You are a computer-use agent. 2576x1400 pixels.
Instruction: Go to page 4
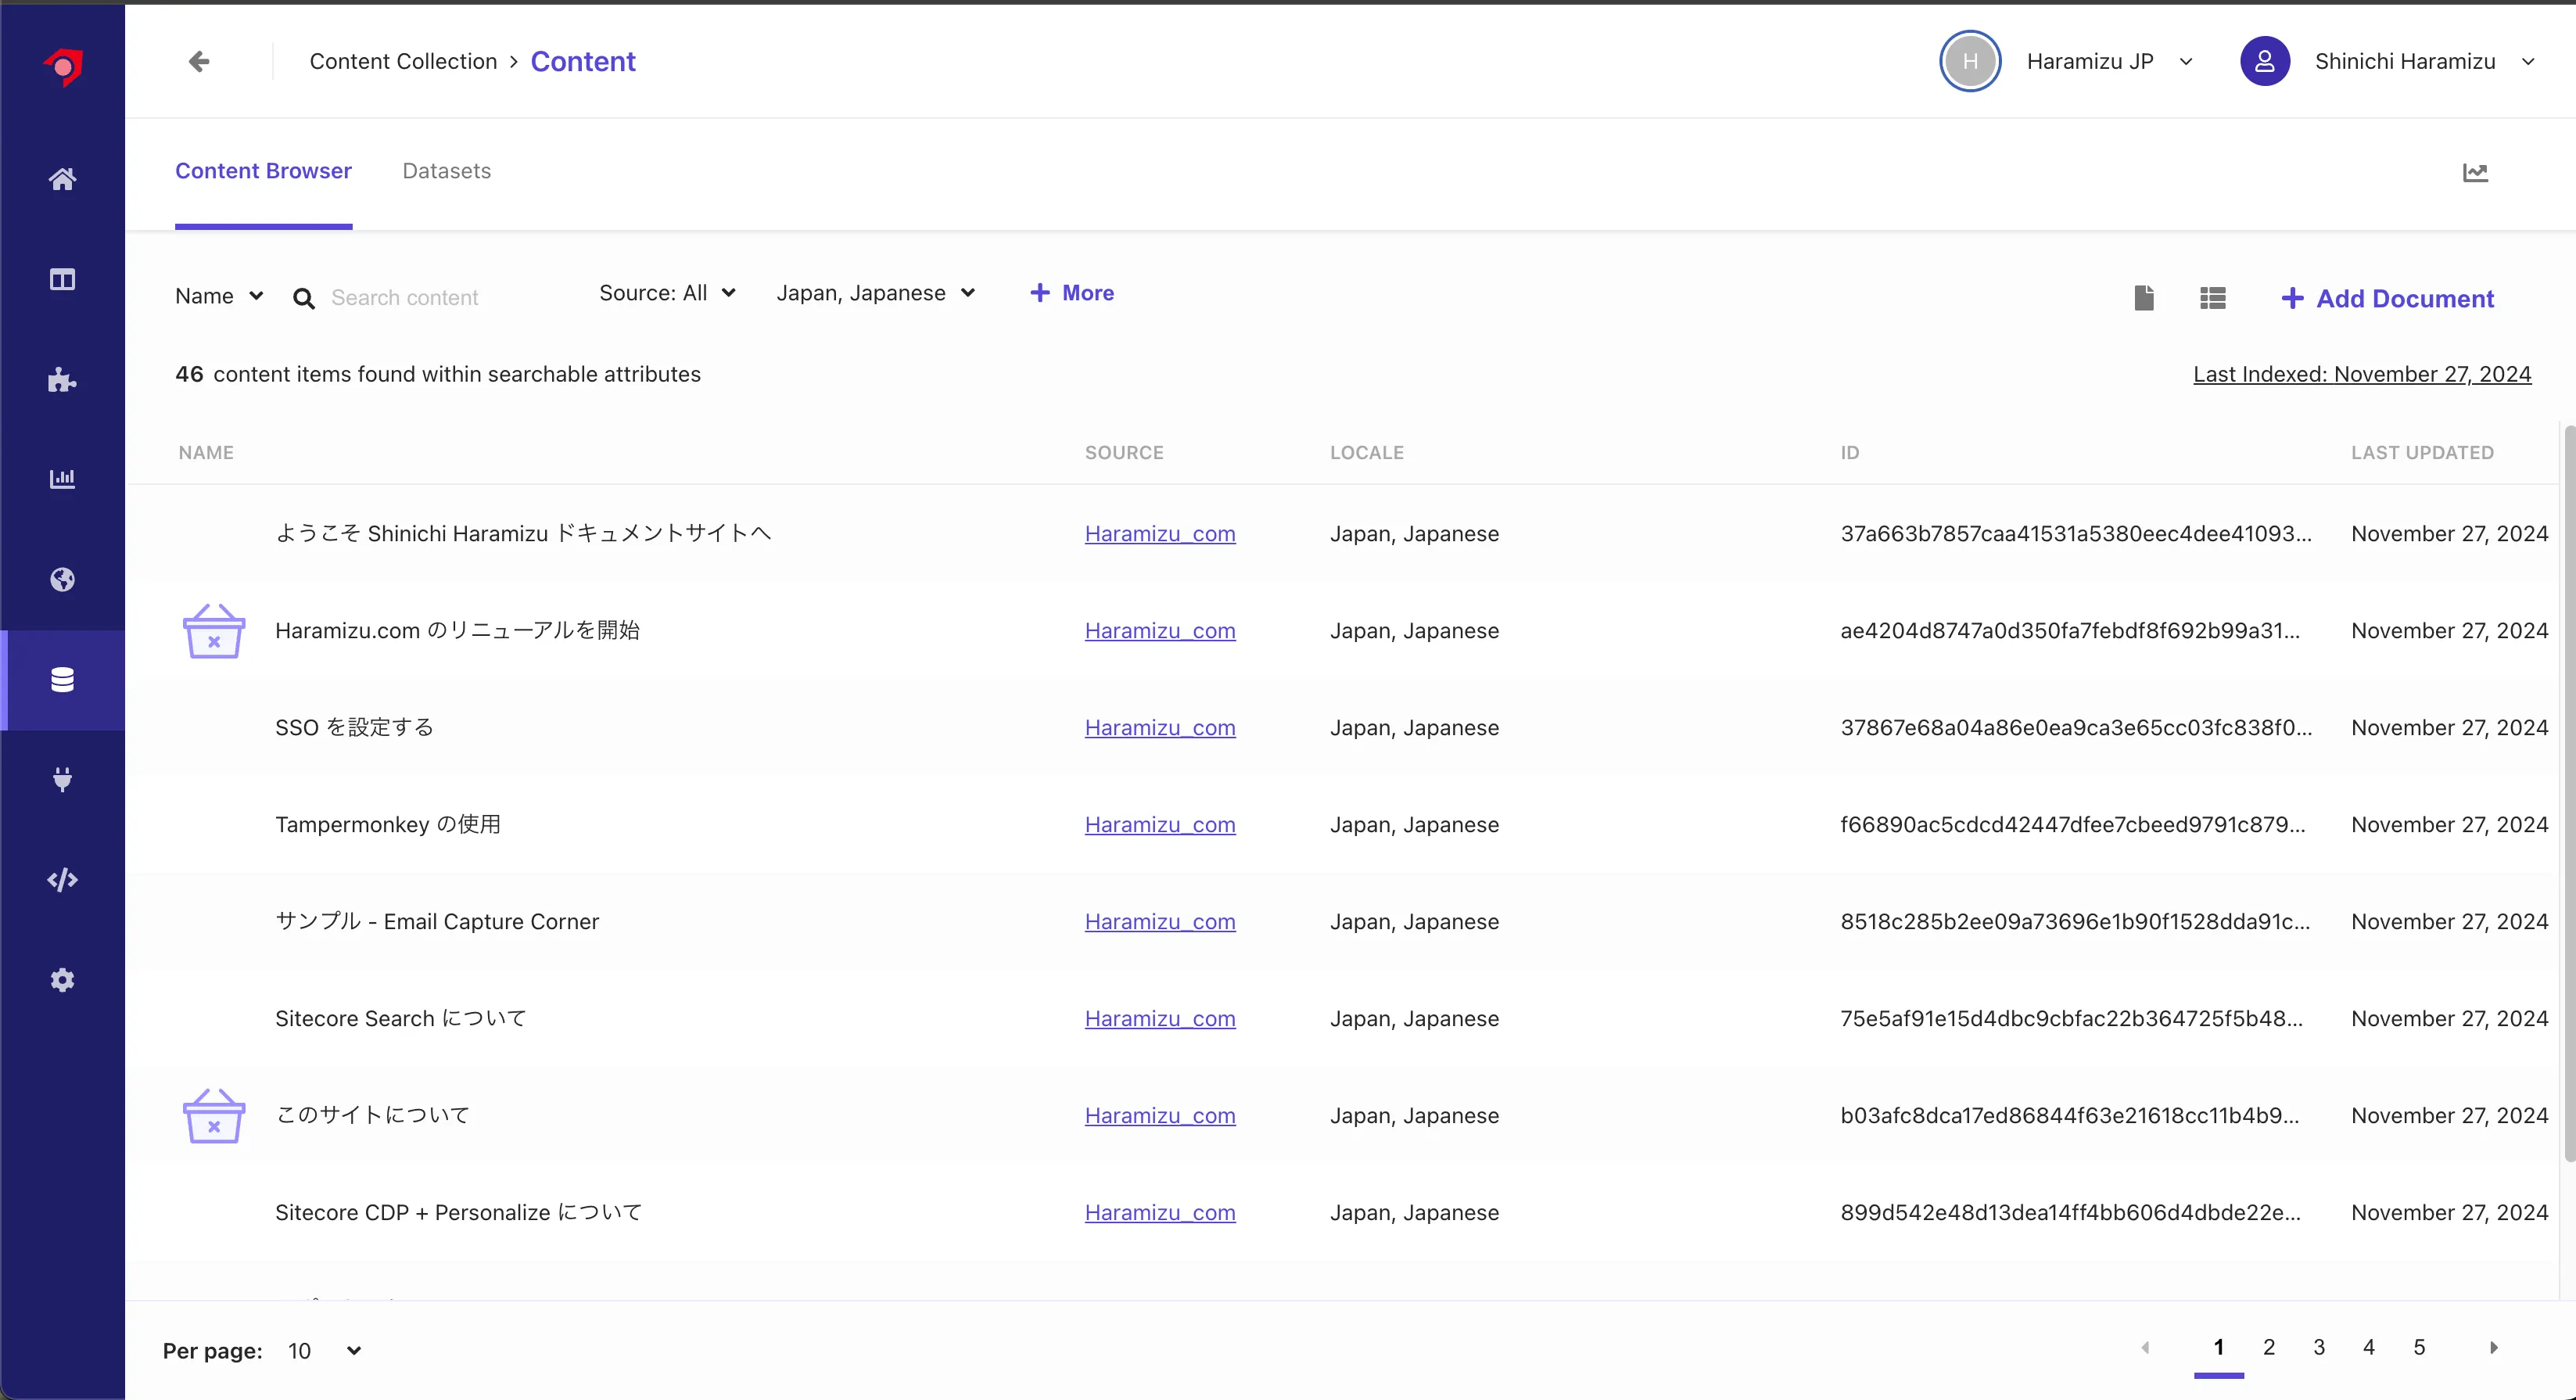pos(2369,1347)
